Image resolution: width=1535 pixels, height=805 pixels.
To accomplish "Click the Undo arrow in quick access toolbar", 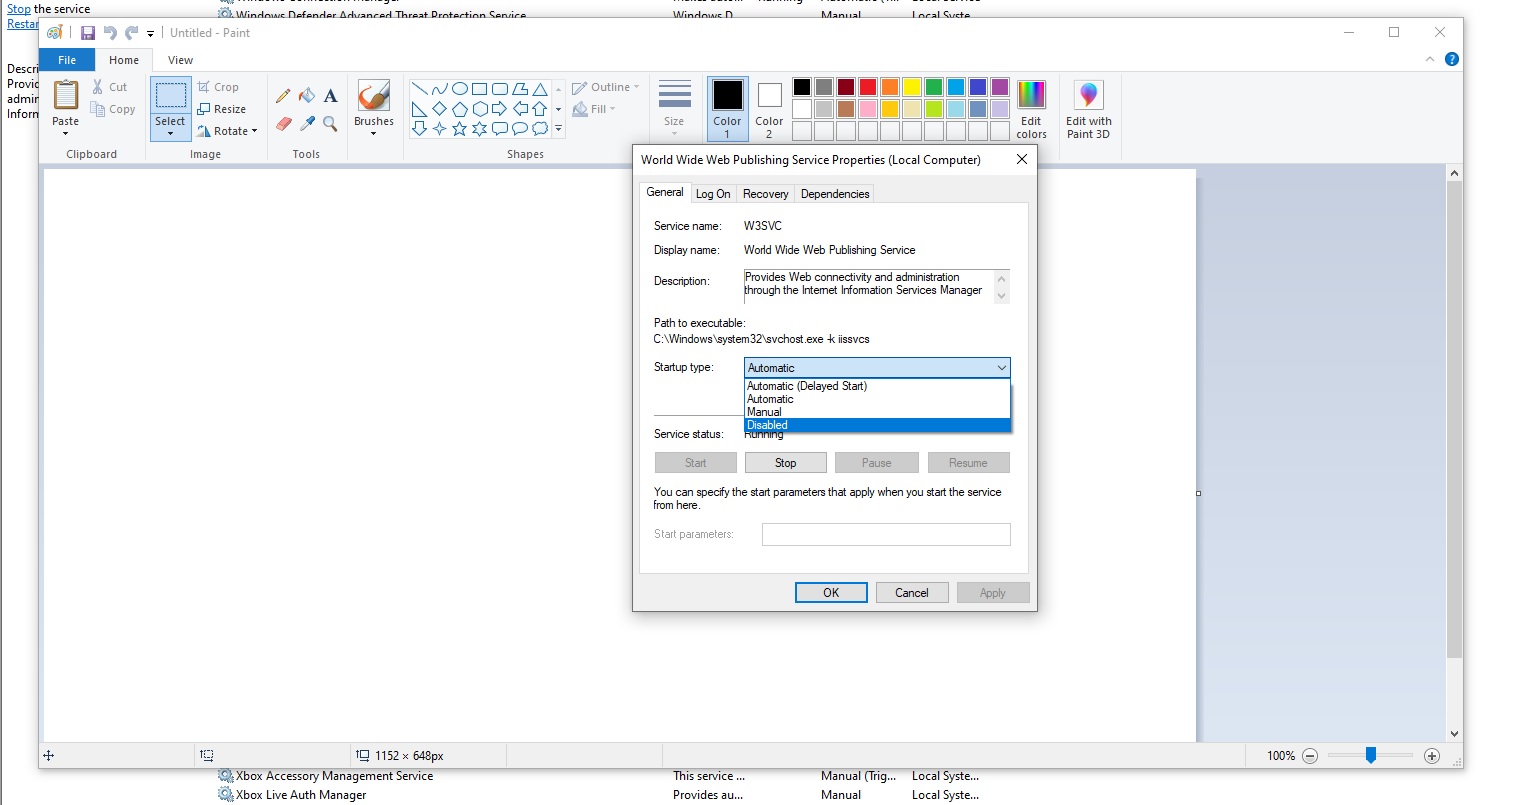I will click(x=110, y=33).
